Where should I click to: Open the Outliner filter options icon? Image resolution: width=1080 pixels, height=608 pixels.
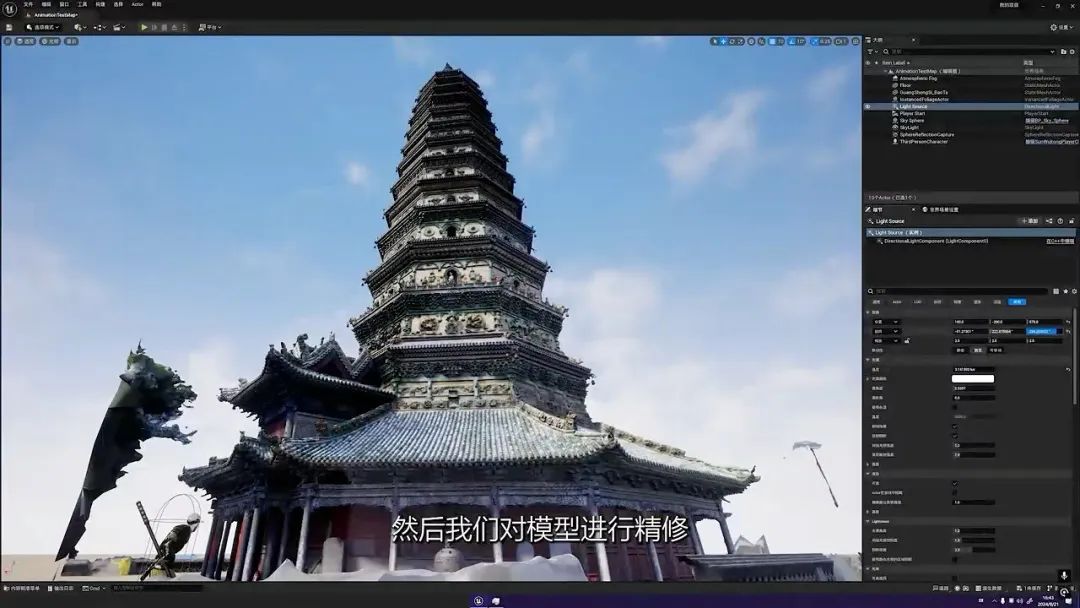870,51
